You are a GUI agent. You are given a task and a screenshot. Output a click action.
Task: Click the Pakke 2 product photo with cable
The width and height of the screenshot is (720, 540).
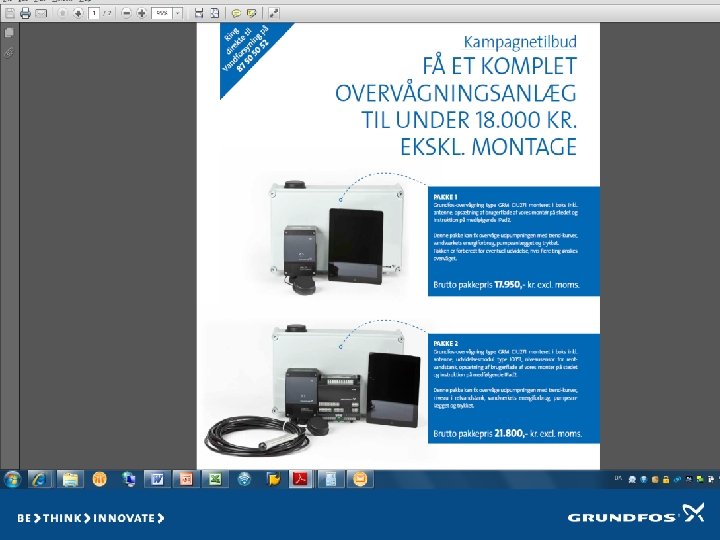click(312, 390)
